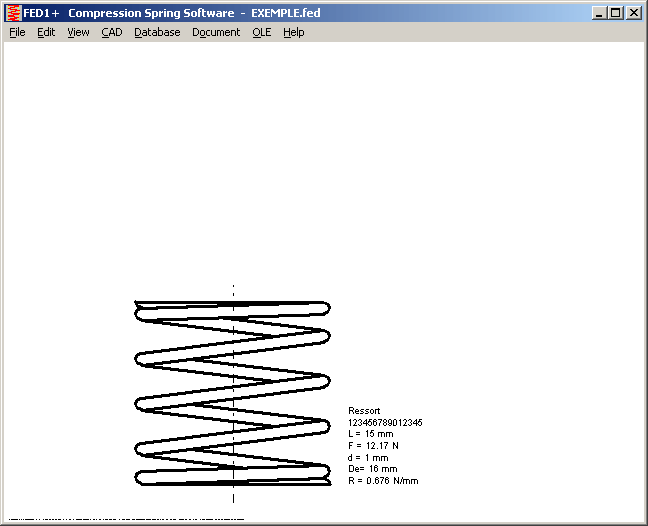Open the File menu

coord(17,32)
